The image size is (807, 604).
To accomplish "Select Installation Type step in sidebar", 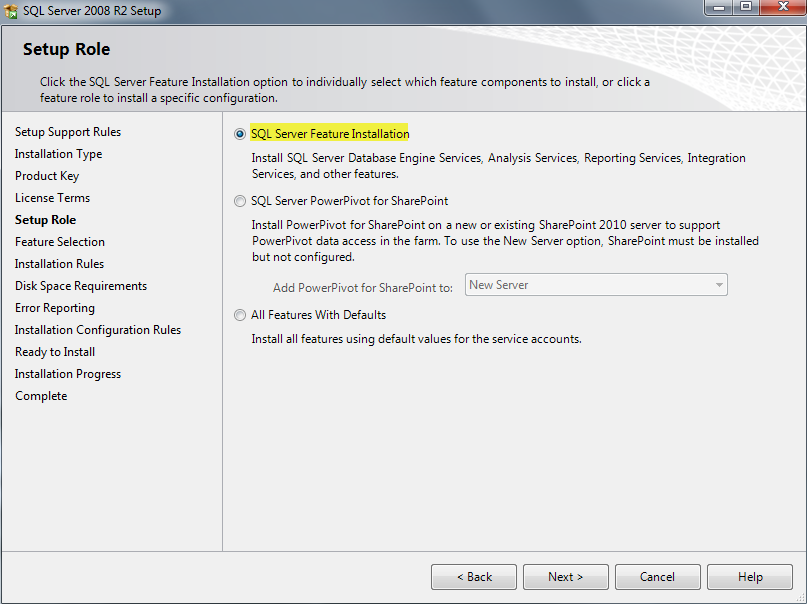I will (x=59, y=154).
